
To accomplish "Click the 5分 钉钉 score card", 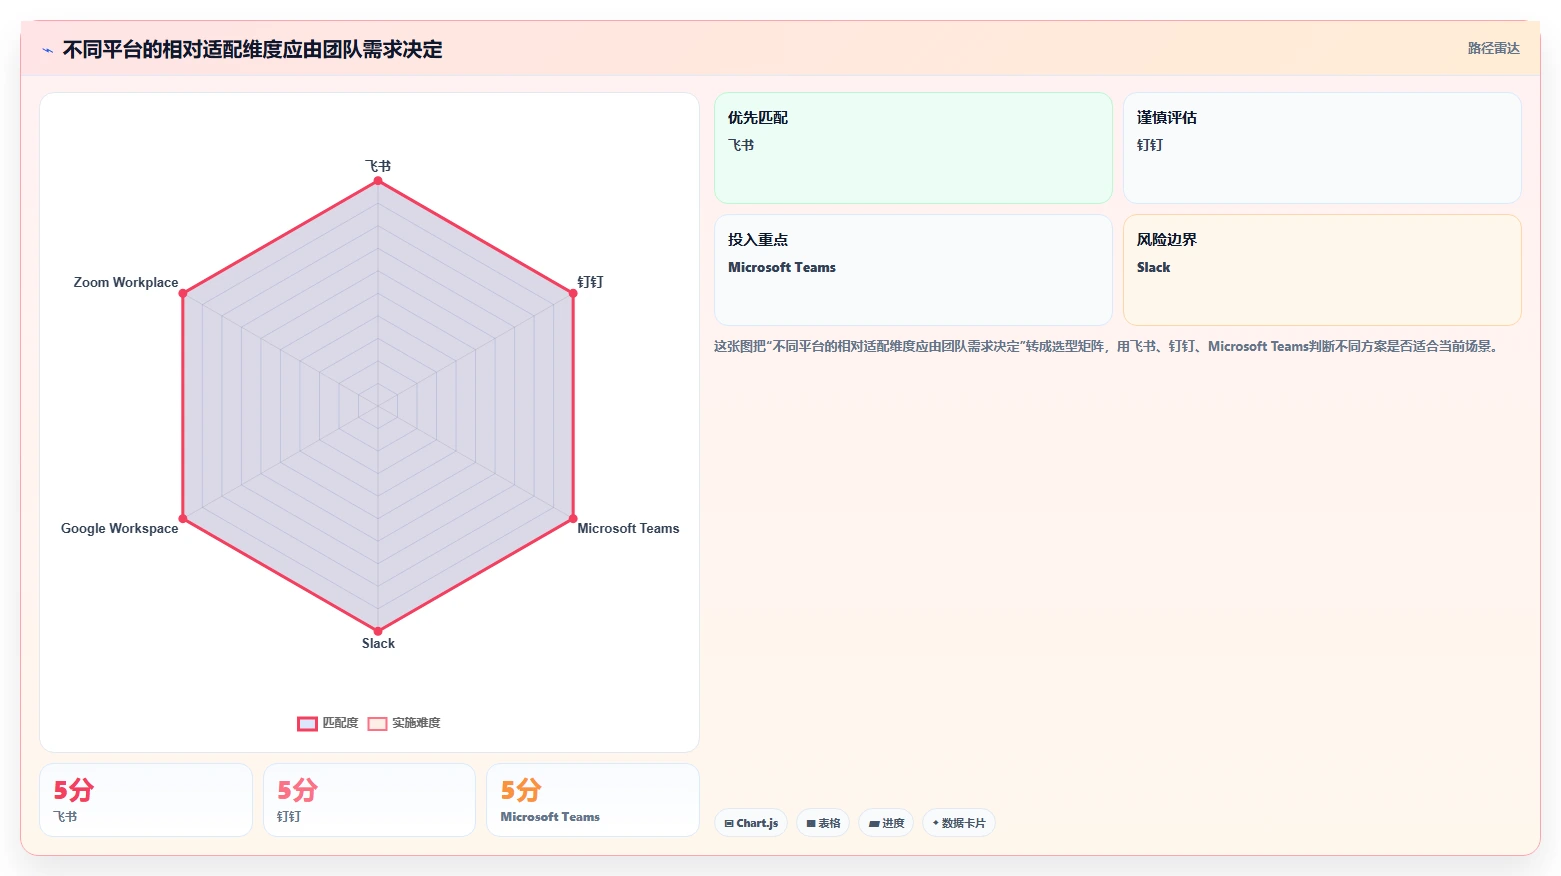I will click(x=369, y=800).
